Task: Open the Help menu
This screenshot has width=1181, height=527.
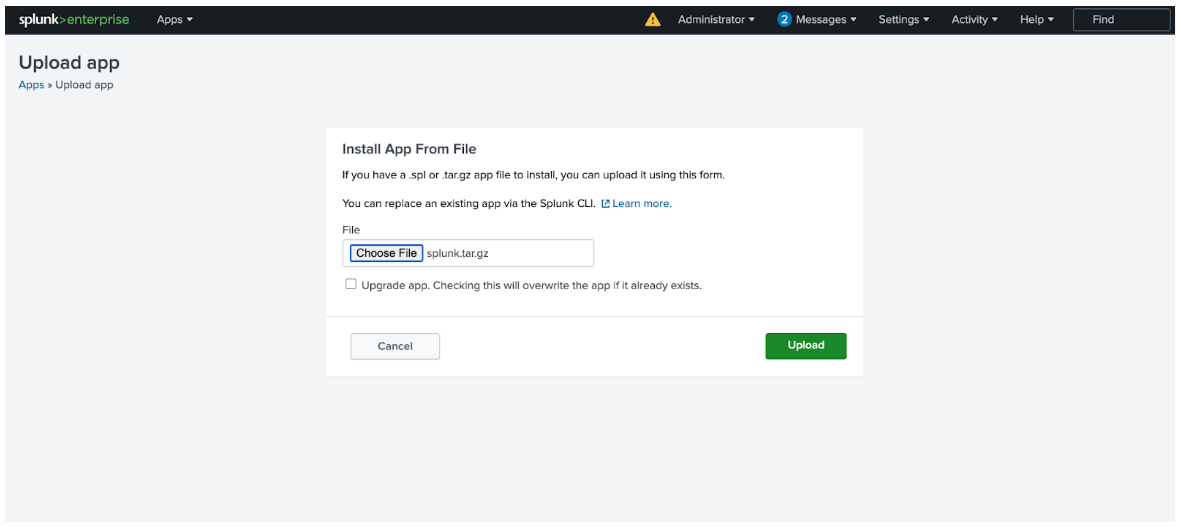Action: point(1037,19)
